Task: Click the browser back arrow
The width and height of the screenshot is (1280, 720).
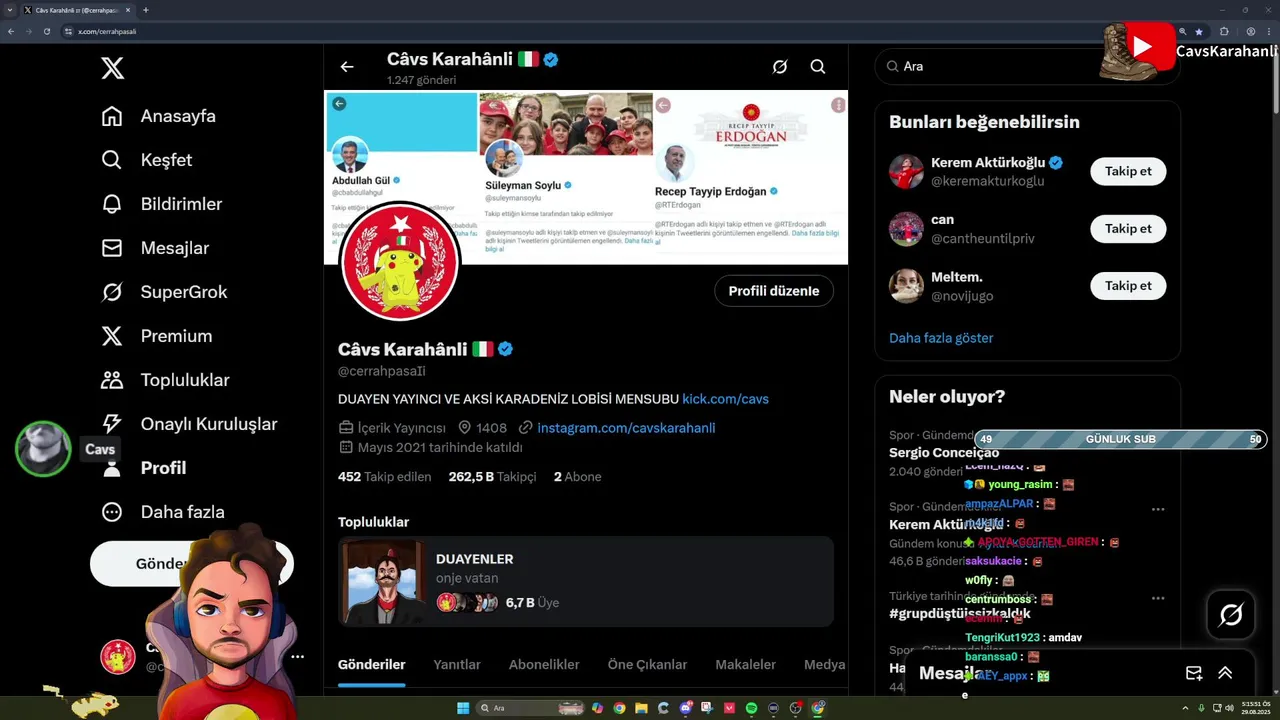Action: tap(11, 31)
